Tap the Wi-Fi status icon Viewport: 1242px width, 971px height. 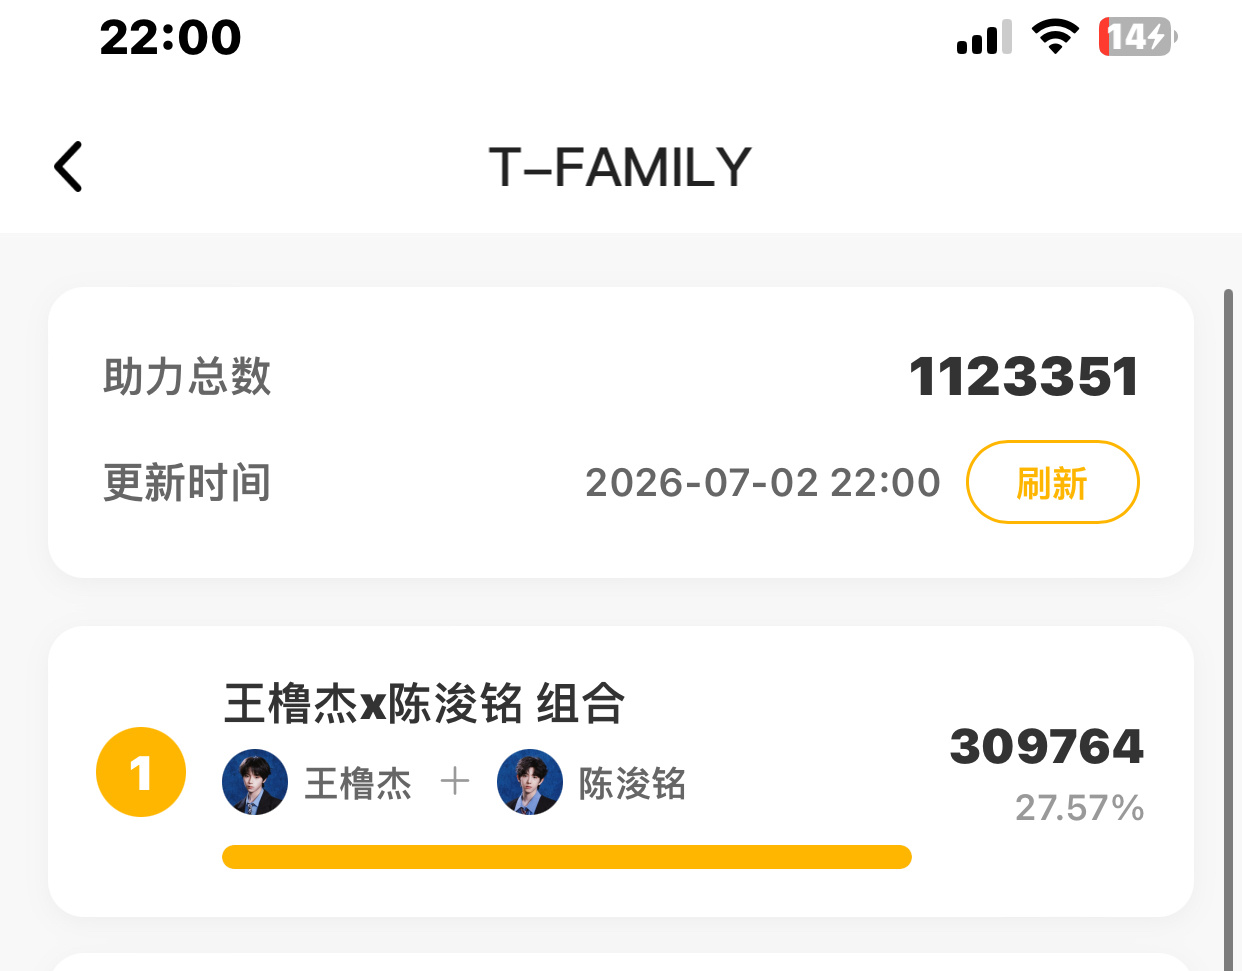point(1055,37)
